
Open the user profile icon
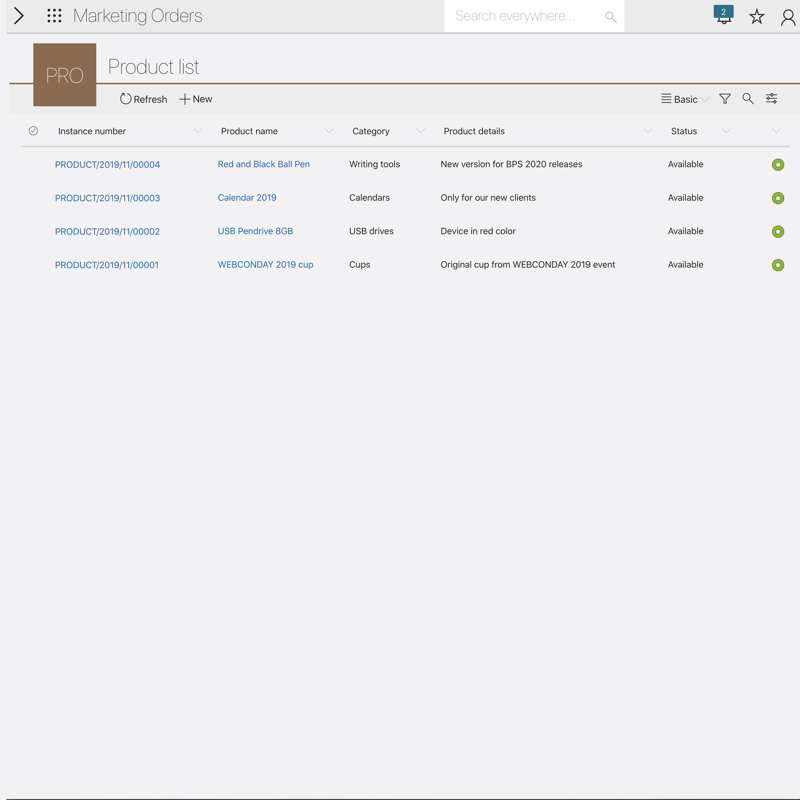pos(788,17)
